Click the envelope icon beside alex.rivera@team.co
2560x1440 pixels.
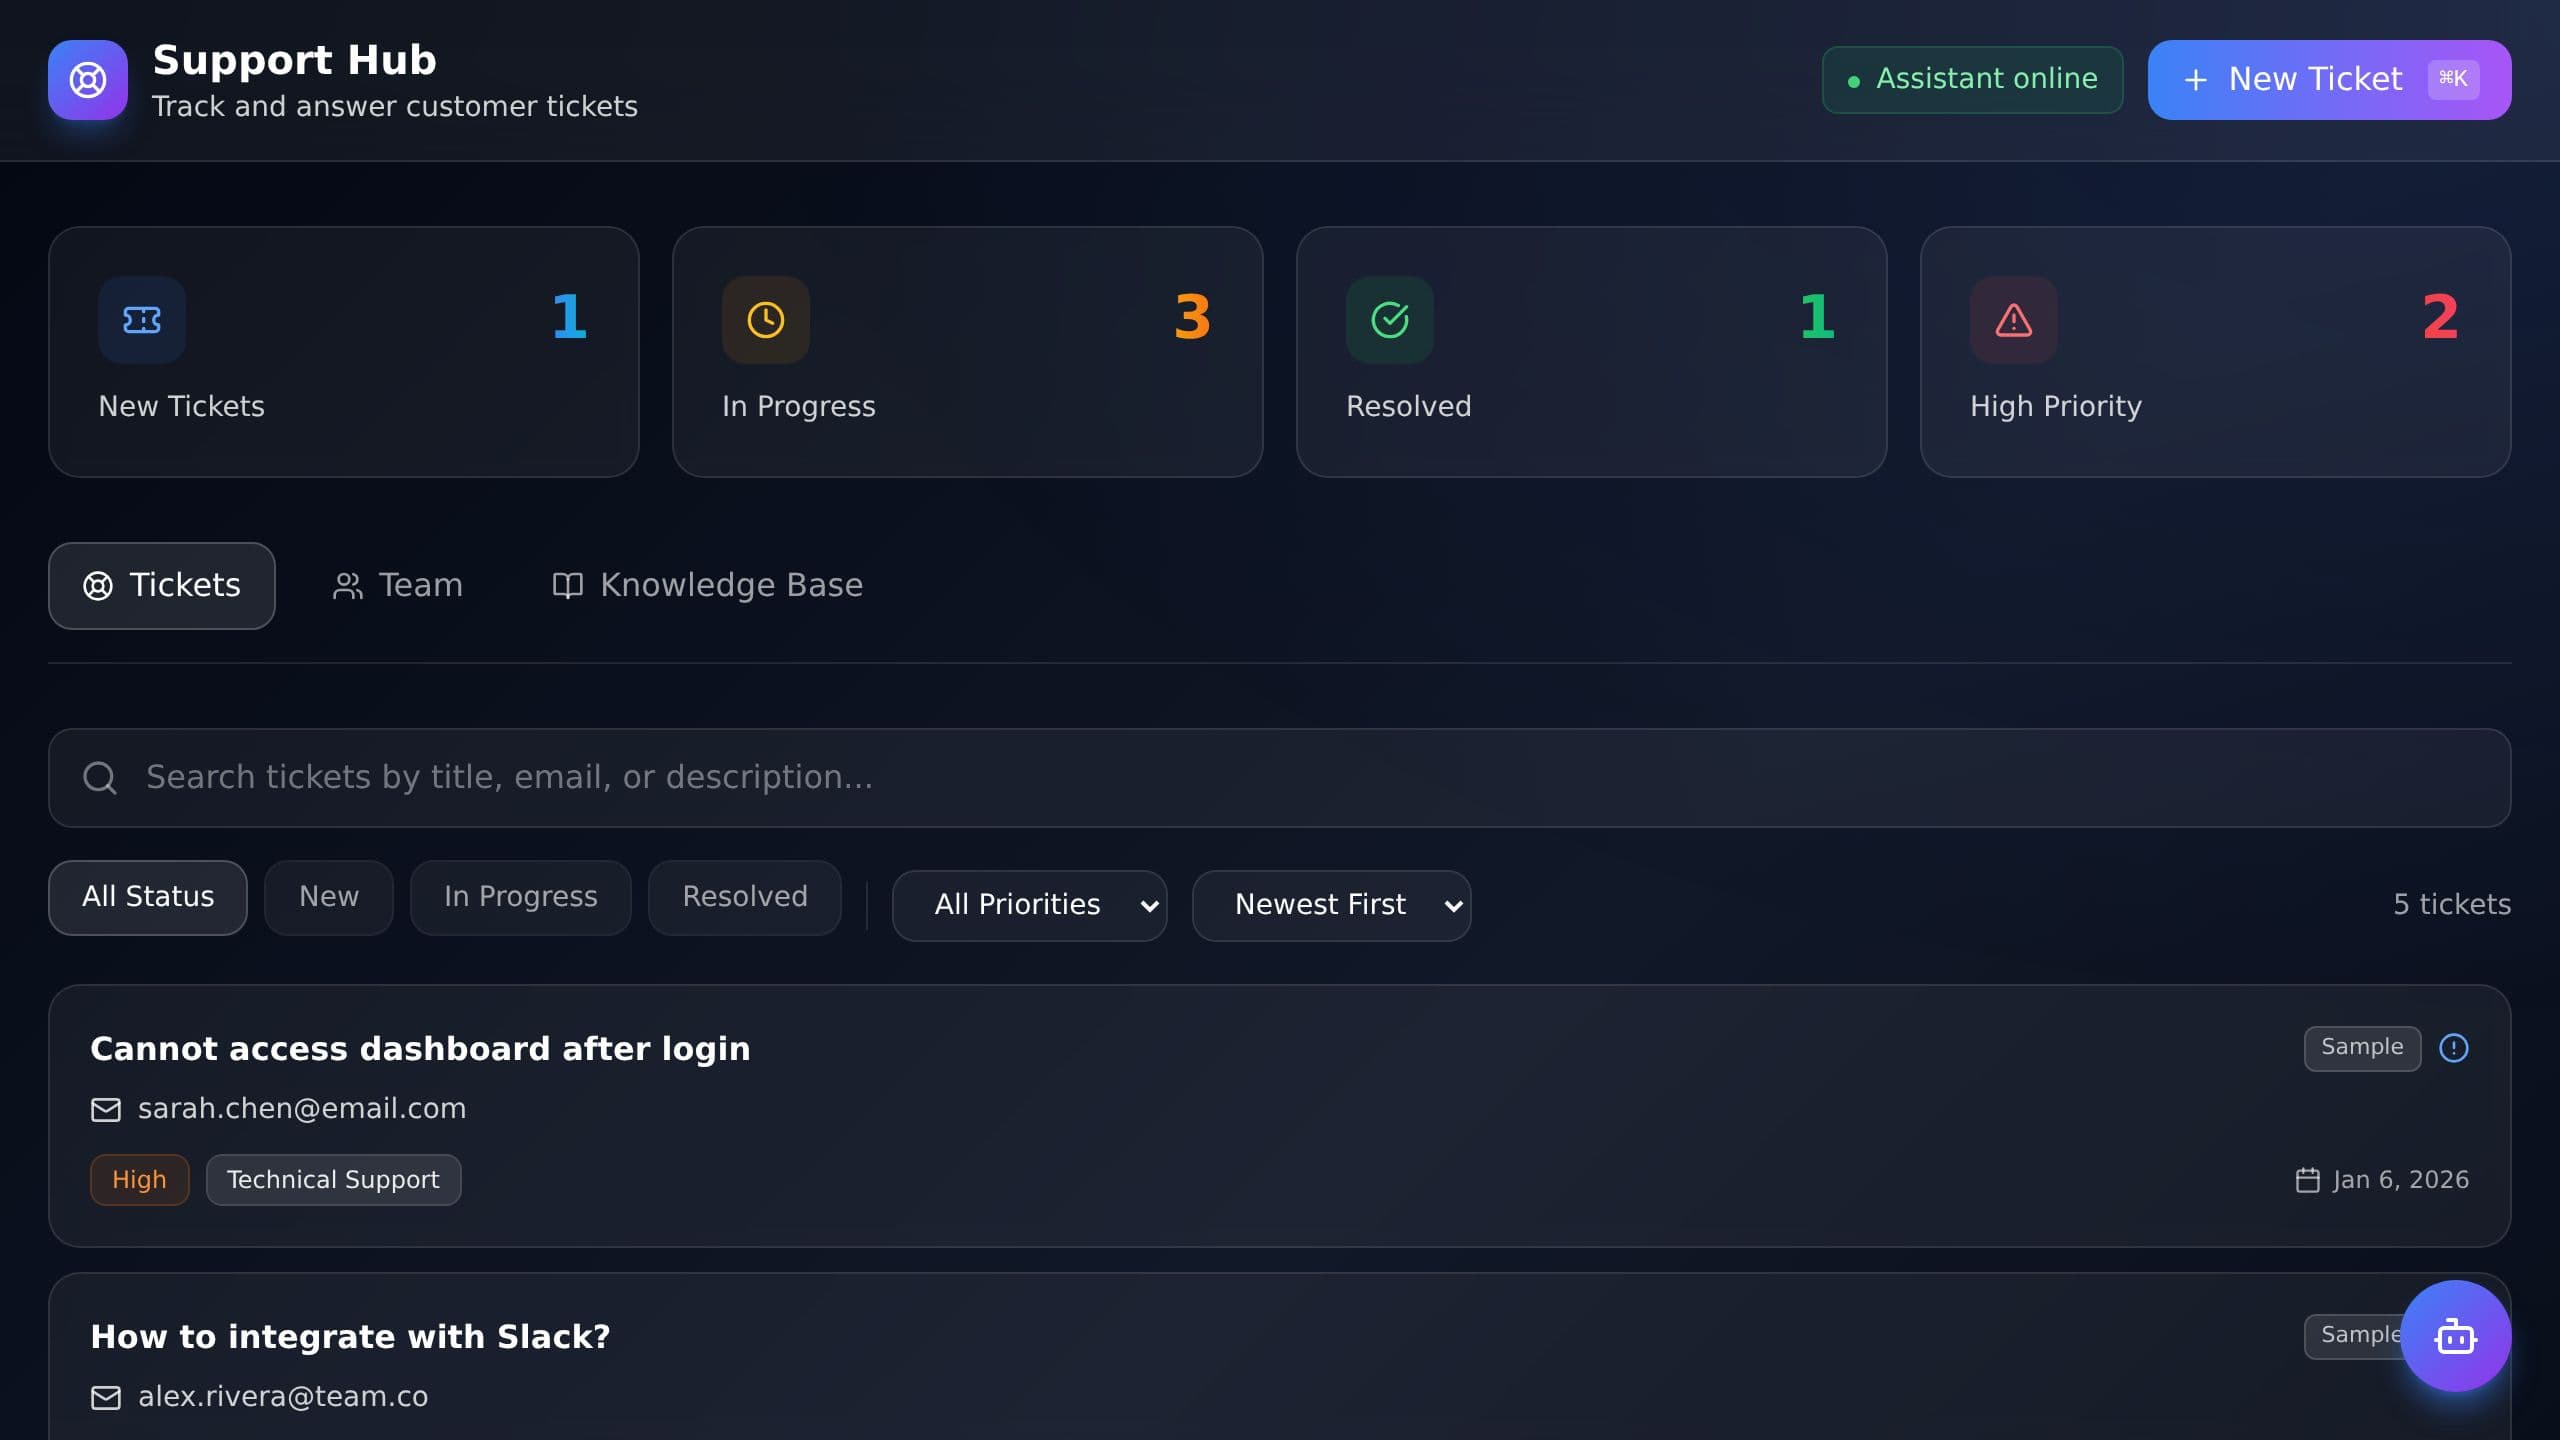pyautogui.click(x=106, y=1398)
